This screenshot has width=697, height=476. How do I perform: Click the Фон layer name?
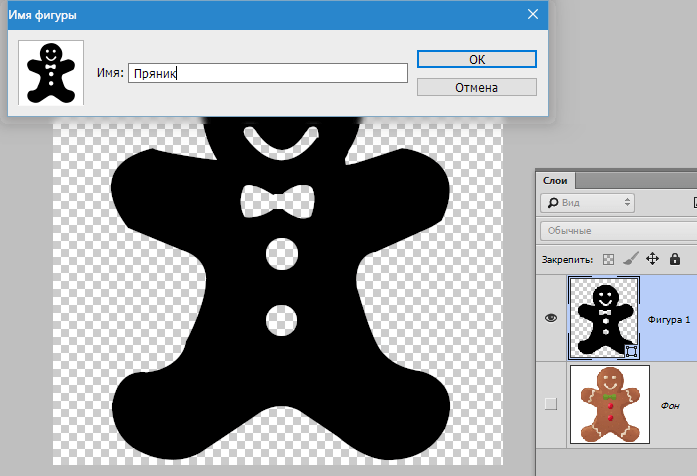(671, 405)
